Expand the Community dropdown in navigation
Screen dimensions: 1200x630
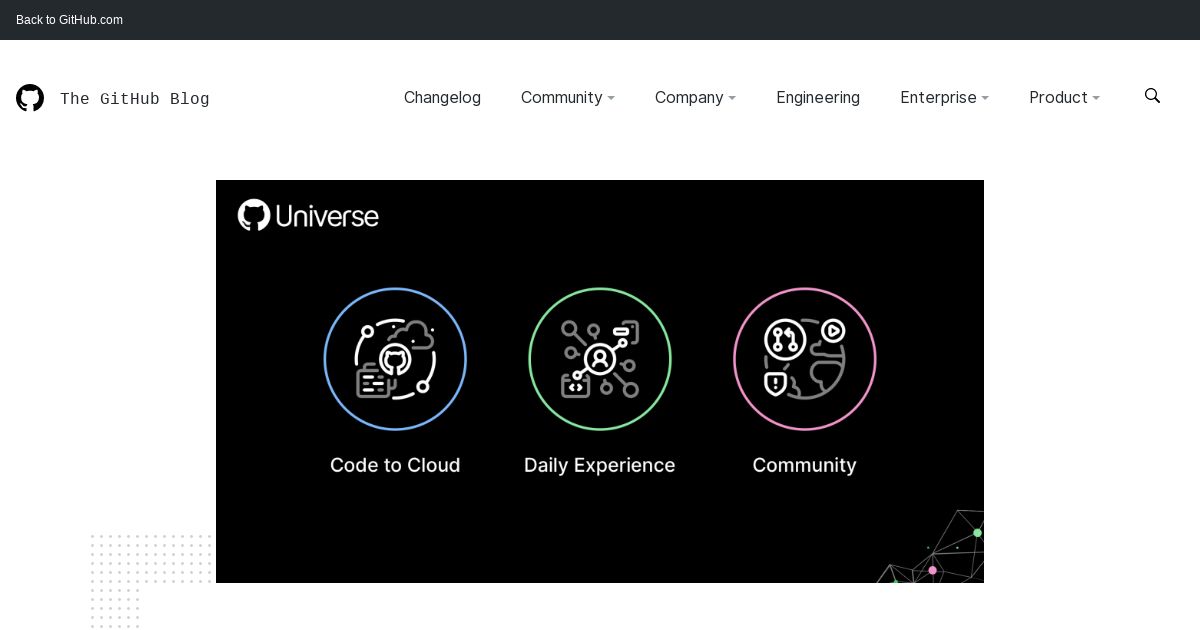point(568,97)
